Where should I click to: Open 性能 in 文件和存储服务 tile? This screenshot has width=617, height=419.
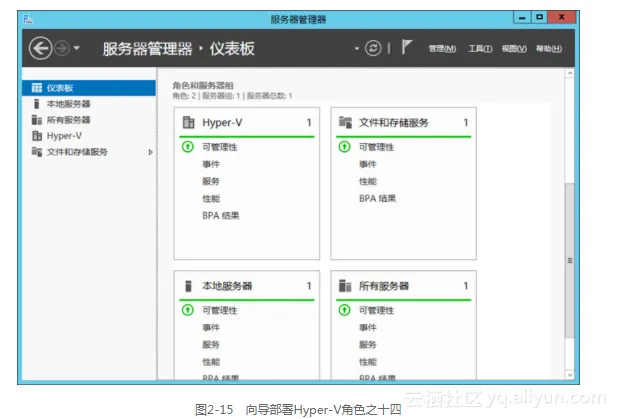368,181
